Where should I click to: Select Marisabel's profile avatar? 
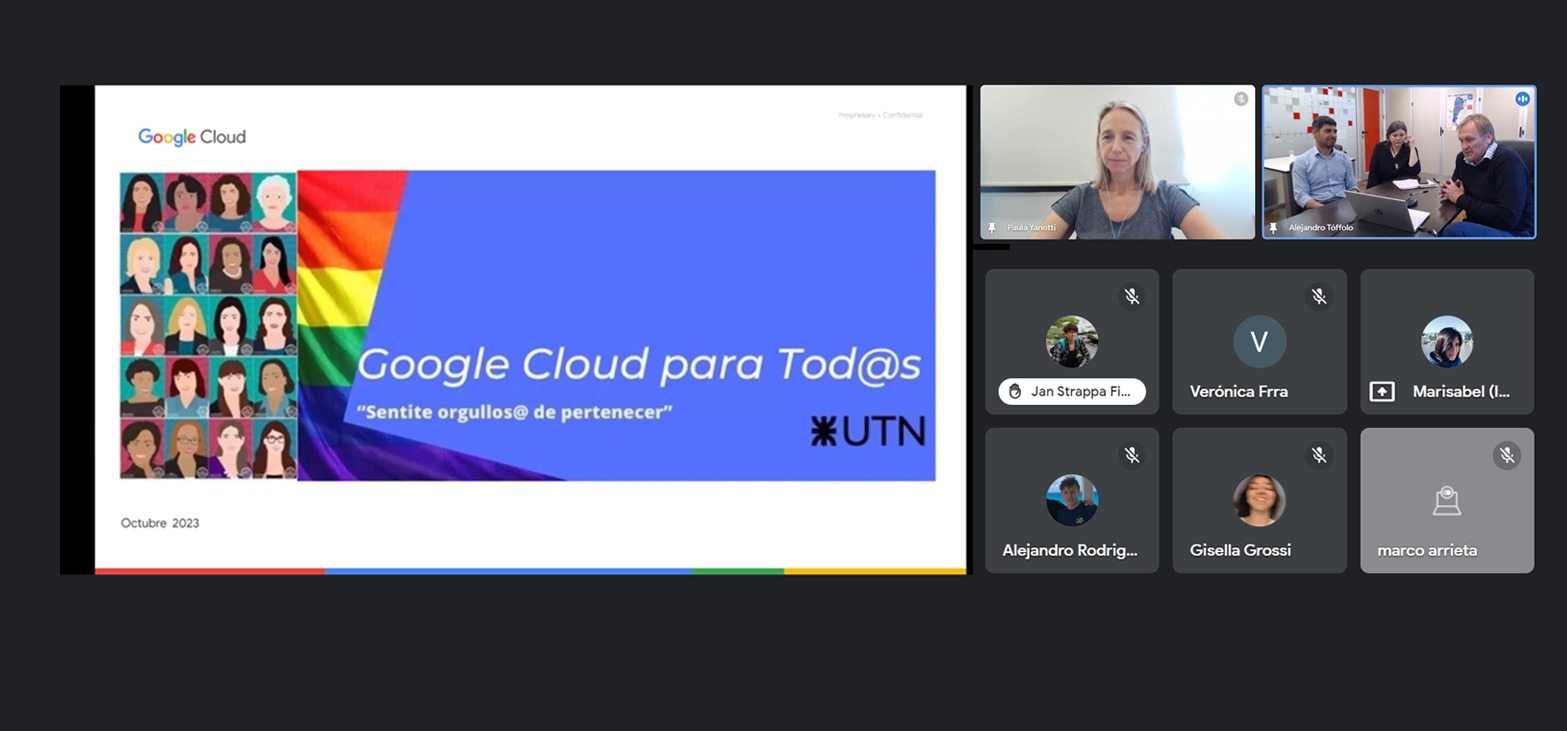[1447, 342]
